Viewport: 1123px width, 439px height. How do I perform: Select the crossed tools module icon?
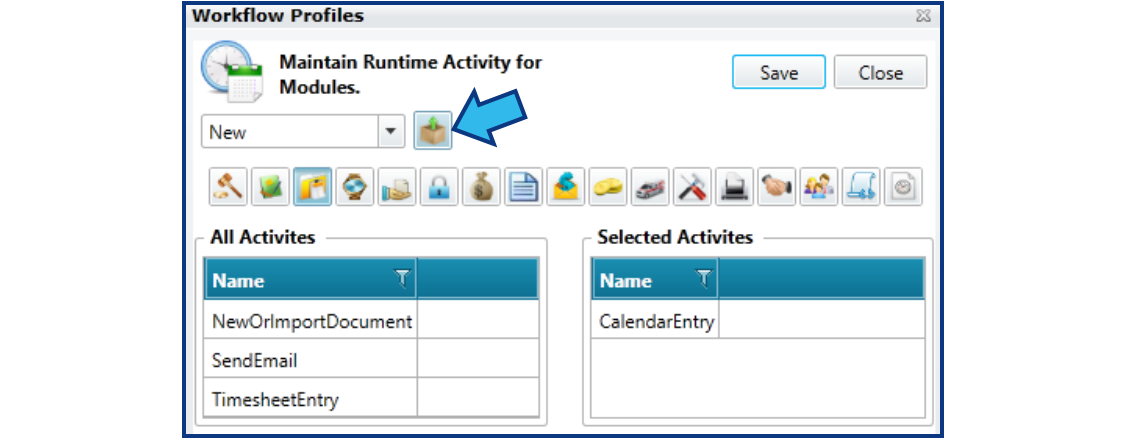point(693,187)
